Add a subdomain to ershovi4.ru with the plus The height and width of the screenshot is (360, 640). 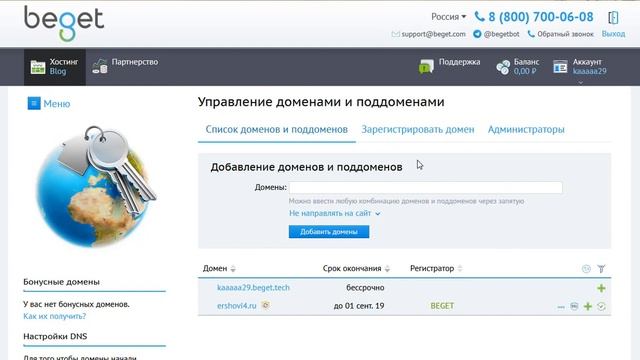pos(588,306)
